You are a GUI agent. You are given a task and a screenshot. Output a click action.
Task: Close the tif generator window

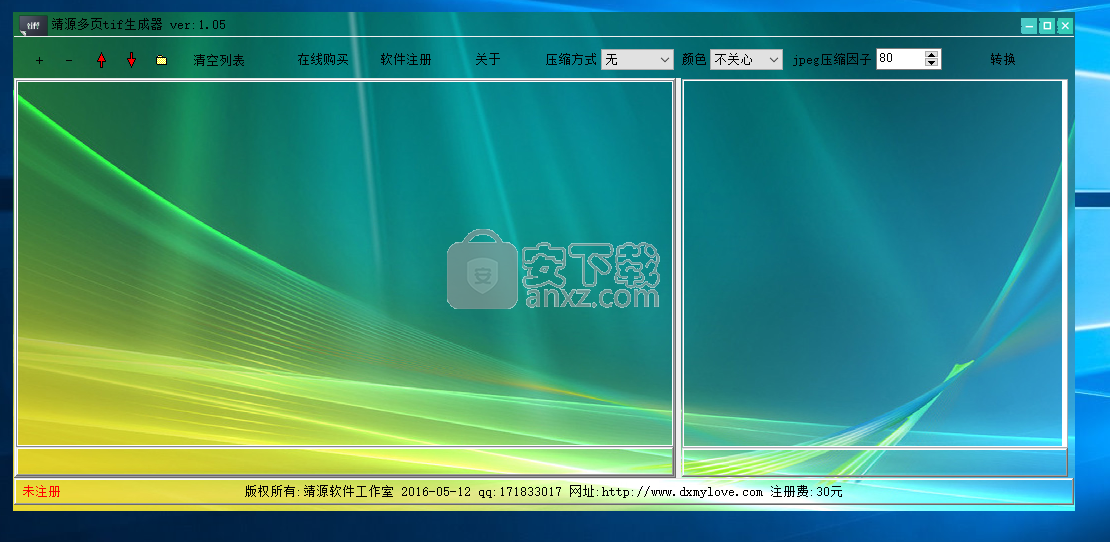pos(1065,26)
